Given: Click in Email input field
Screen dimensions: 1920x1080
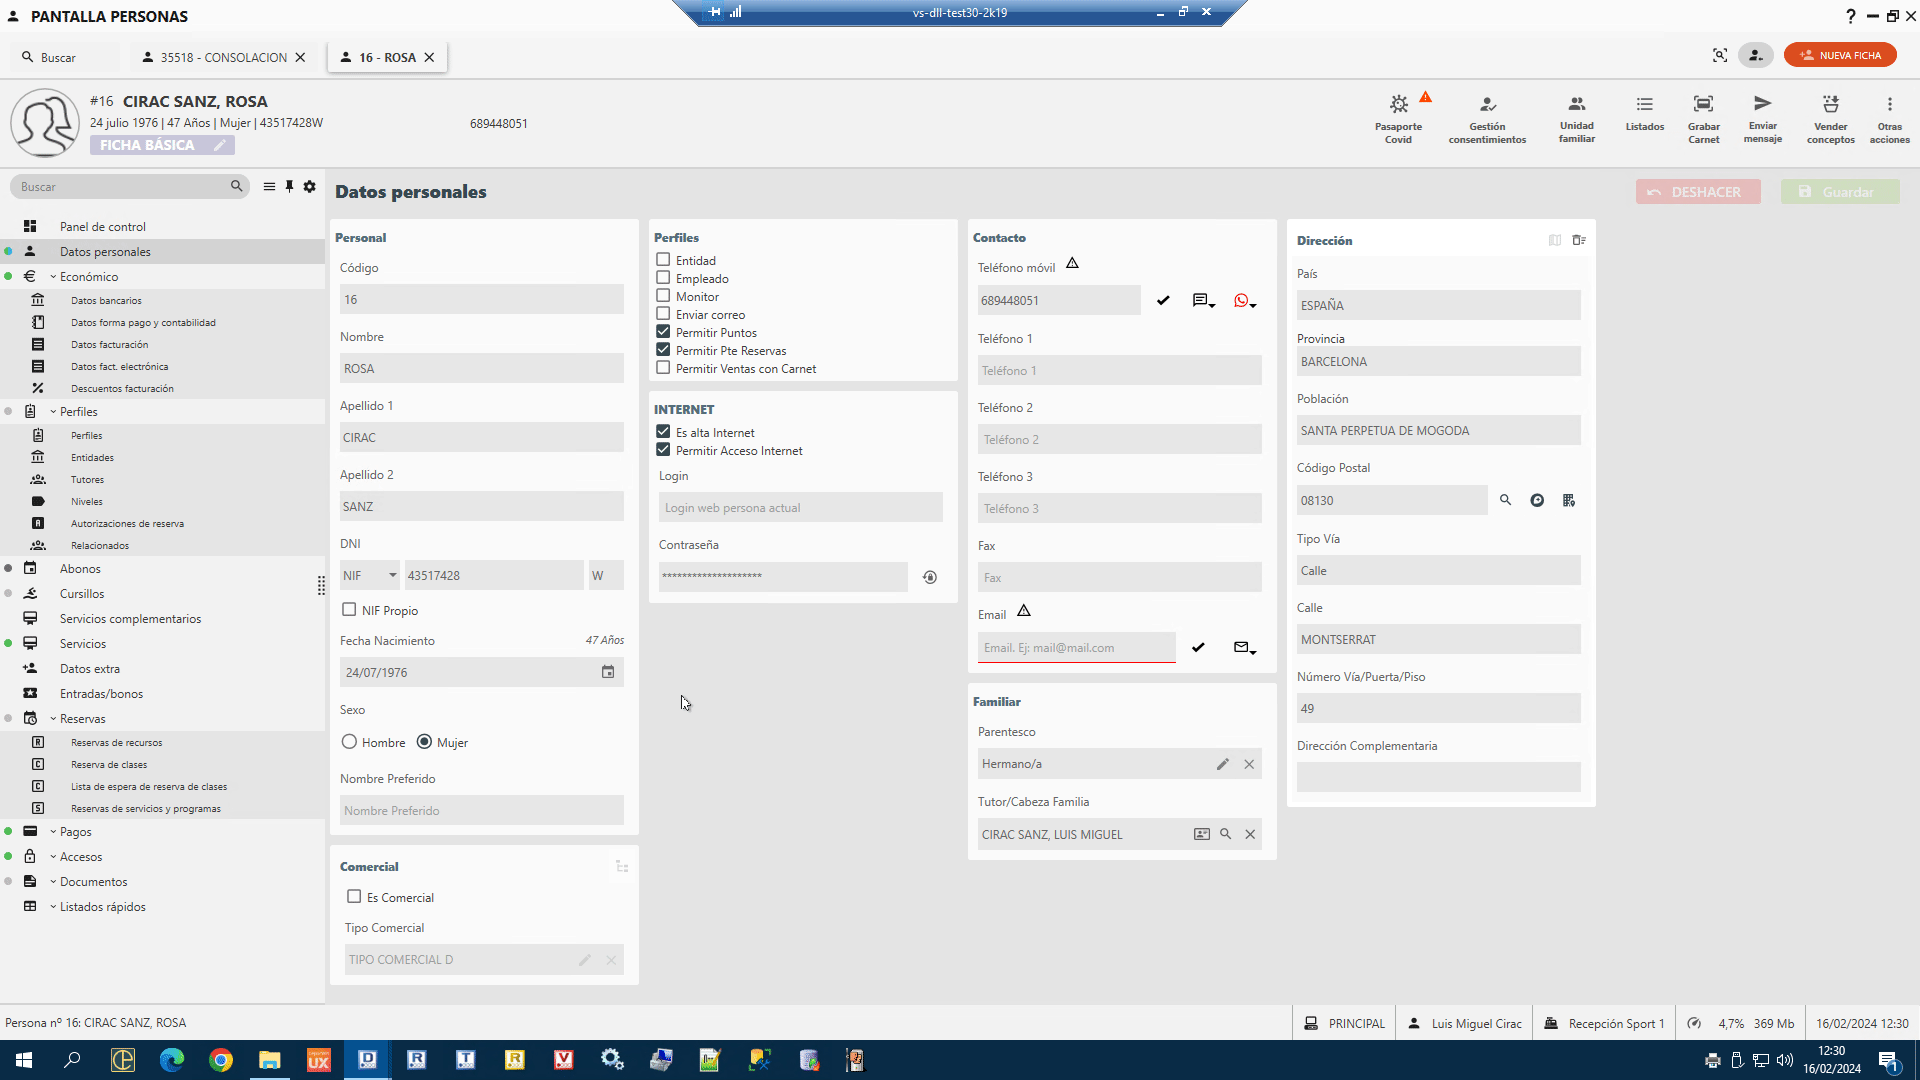Looking at the screenshot, I should click(1076, 647).
